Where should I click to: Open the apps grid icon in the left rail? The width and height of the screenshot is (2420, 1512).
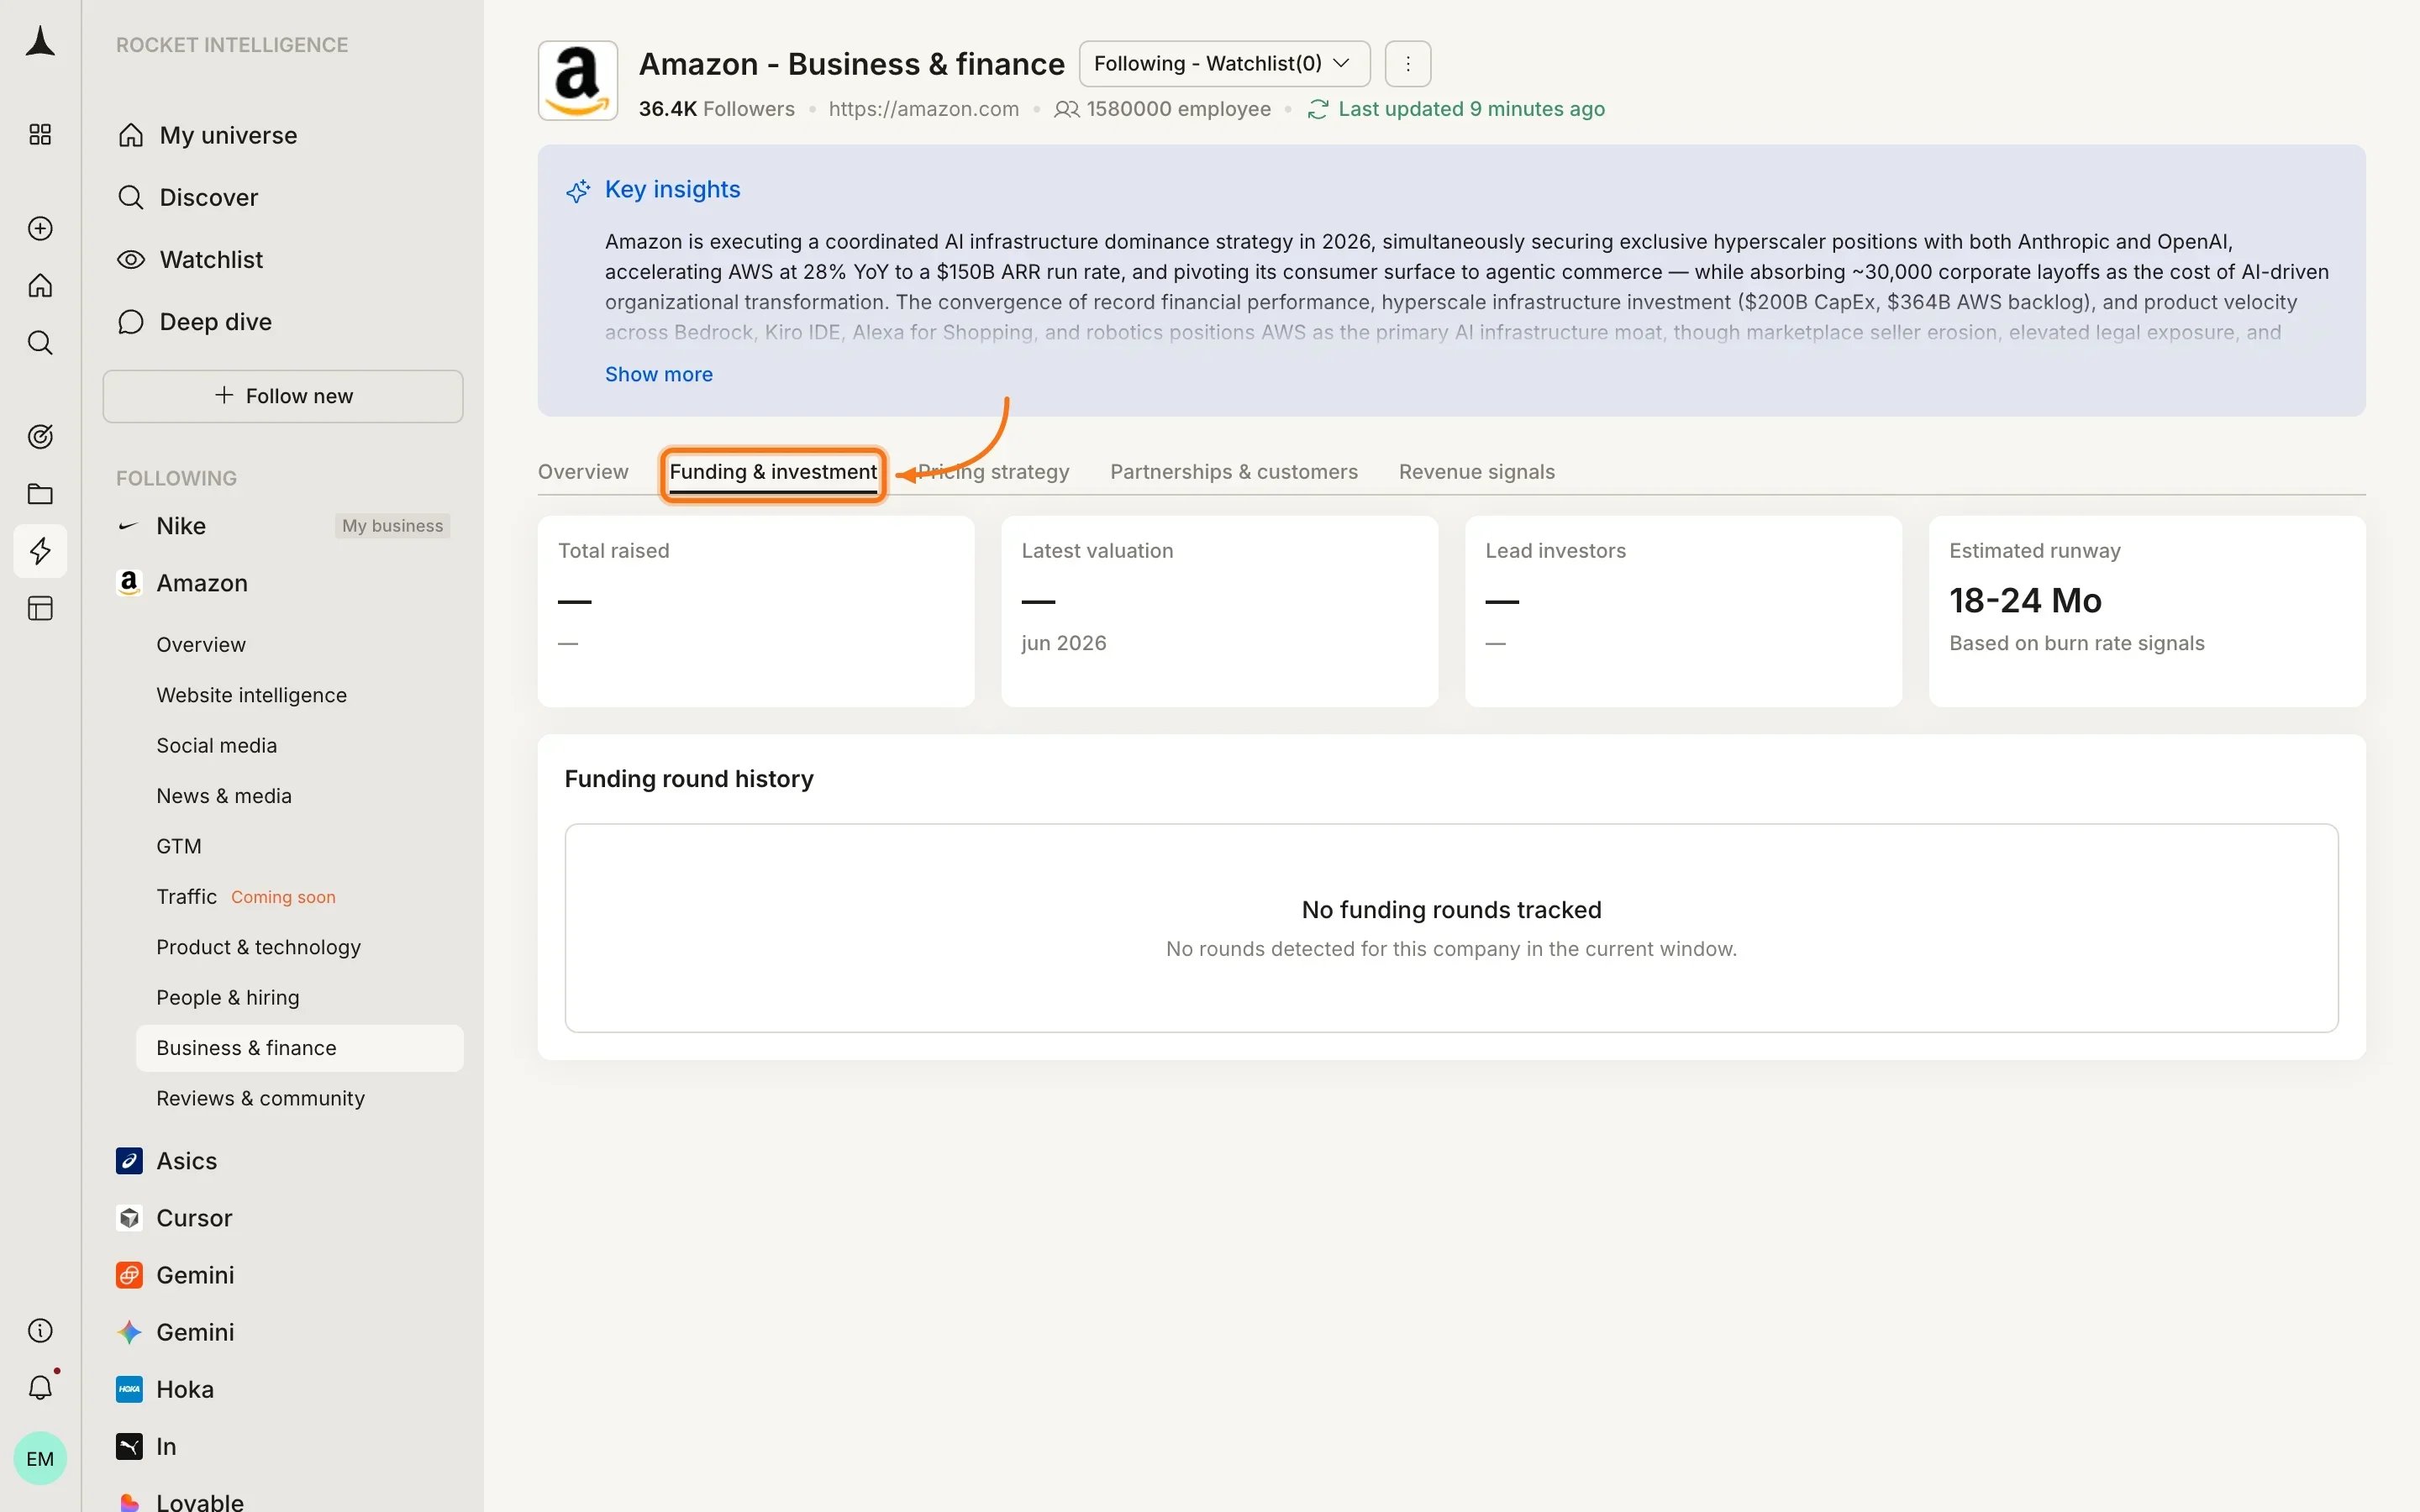pos(40,135)
